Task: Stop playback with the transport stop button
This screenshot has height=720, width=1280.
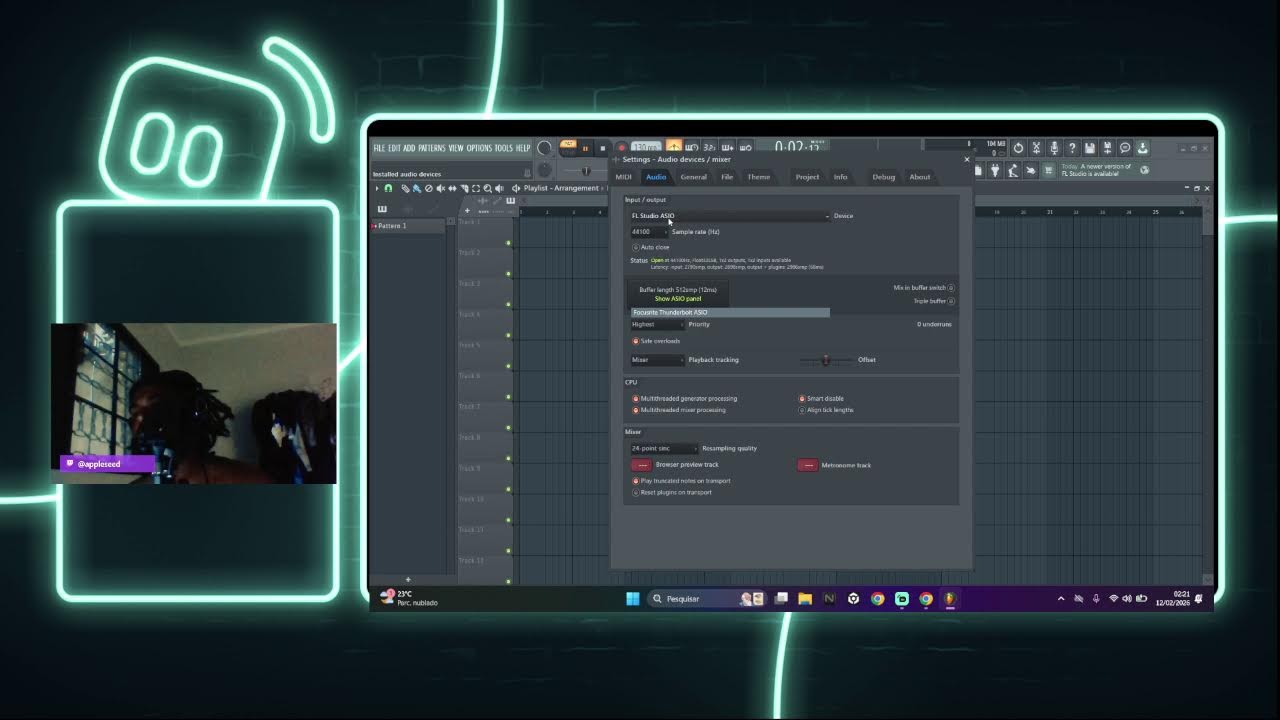Action: point(602,148)
